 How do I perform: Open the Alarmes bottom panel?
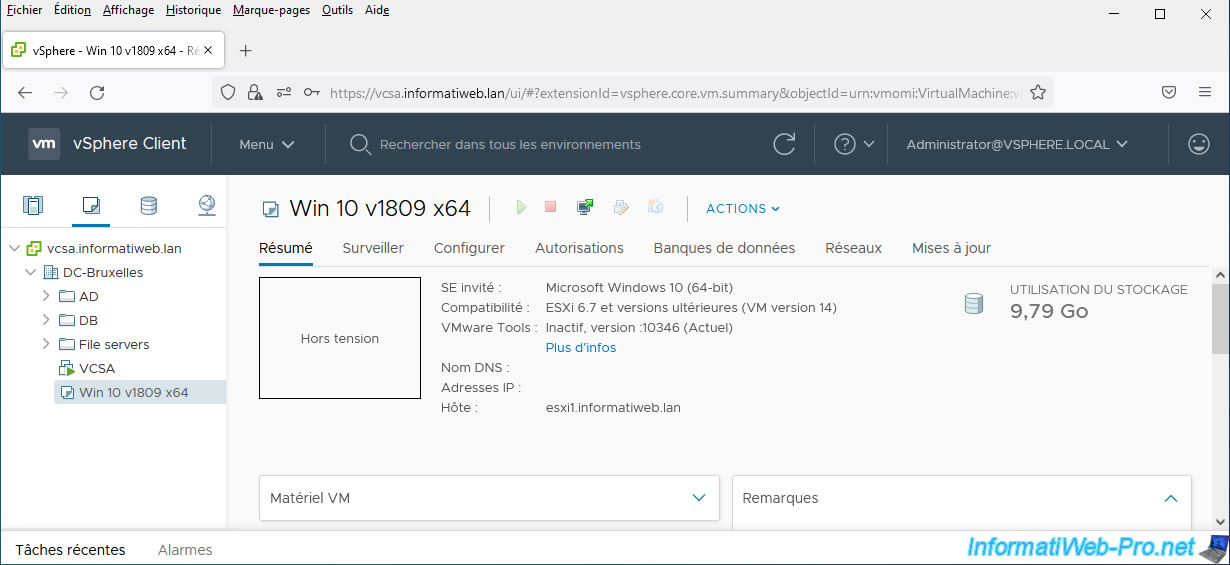[185, 550]
